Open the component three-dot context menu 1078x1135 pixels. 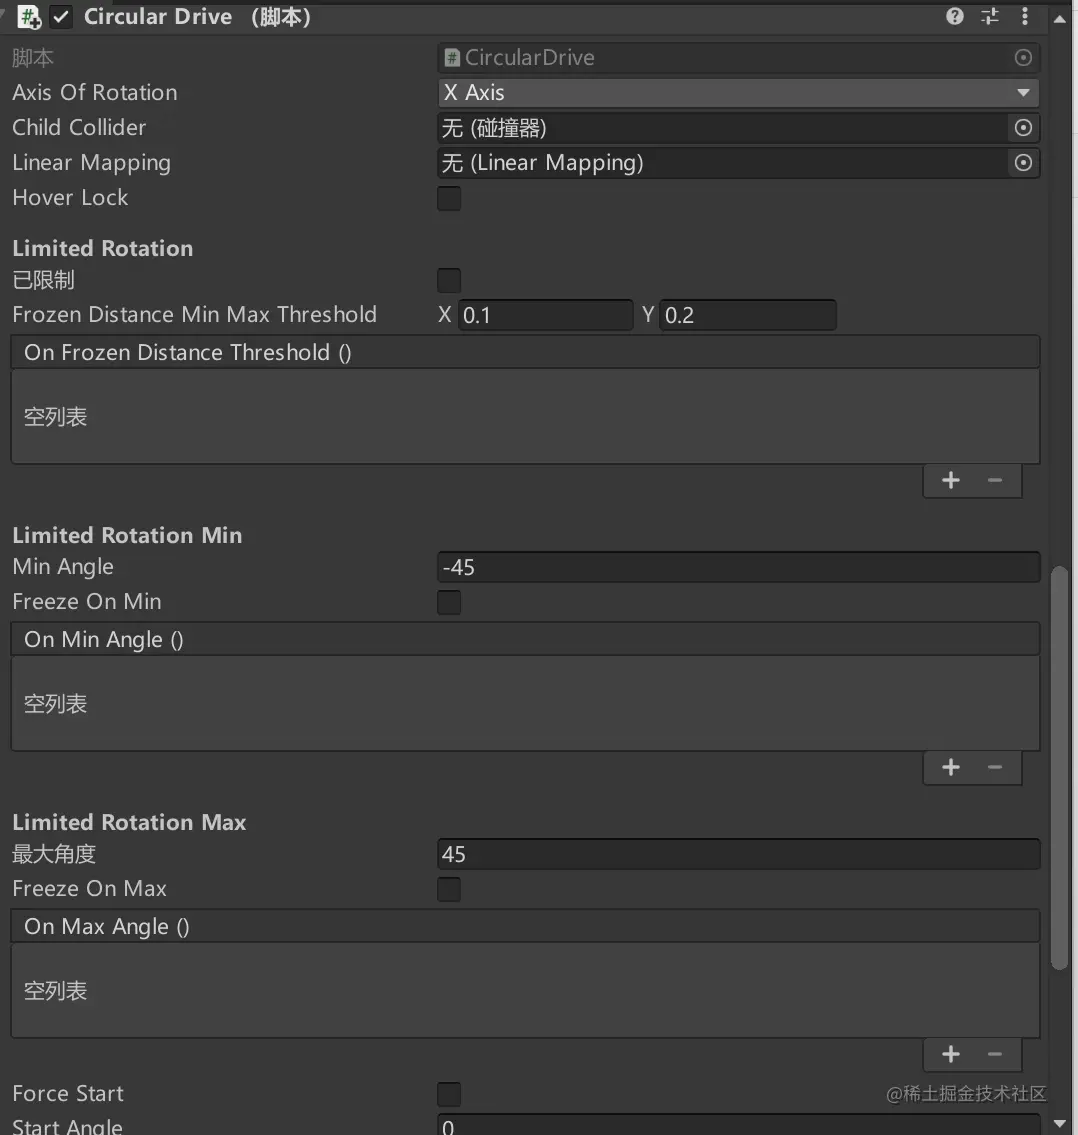[x=1024, y=16]
